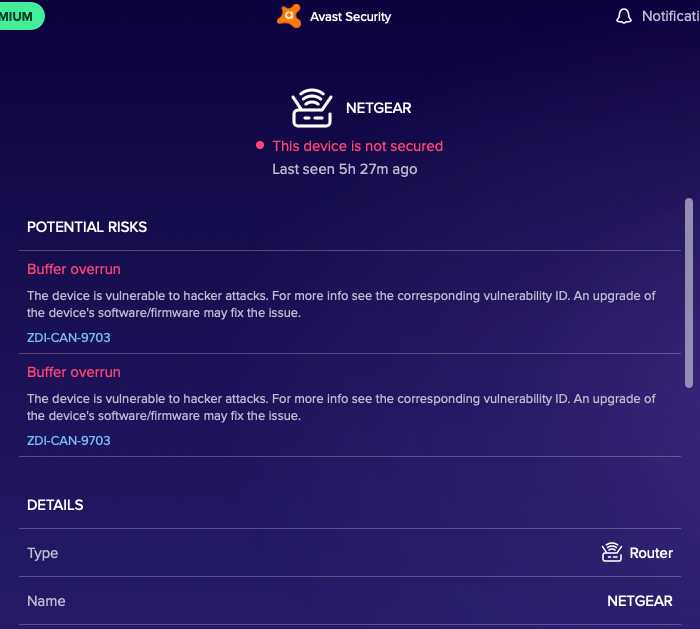Image resolution: width=700 pixels, height=629 pixels.
Task: Click the DETAILS section header
Action: [55, 505]
